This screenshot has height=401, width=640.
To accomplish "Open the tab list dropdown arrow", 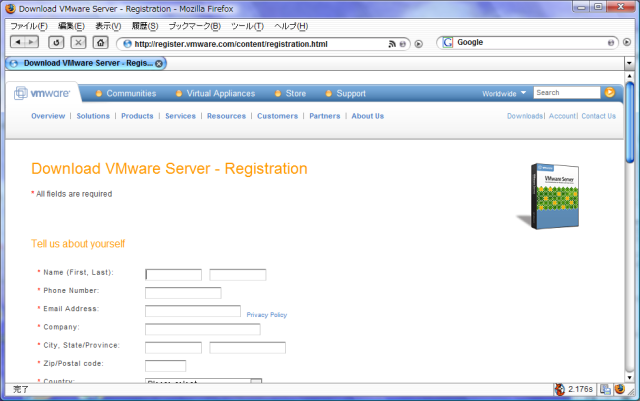I will [629, 63].
